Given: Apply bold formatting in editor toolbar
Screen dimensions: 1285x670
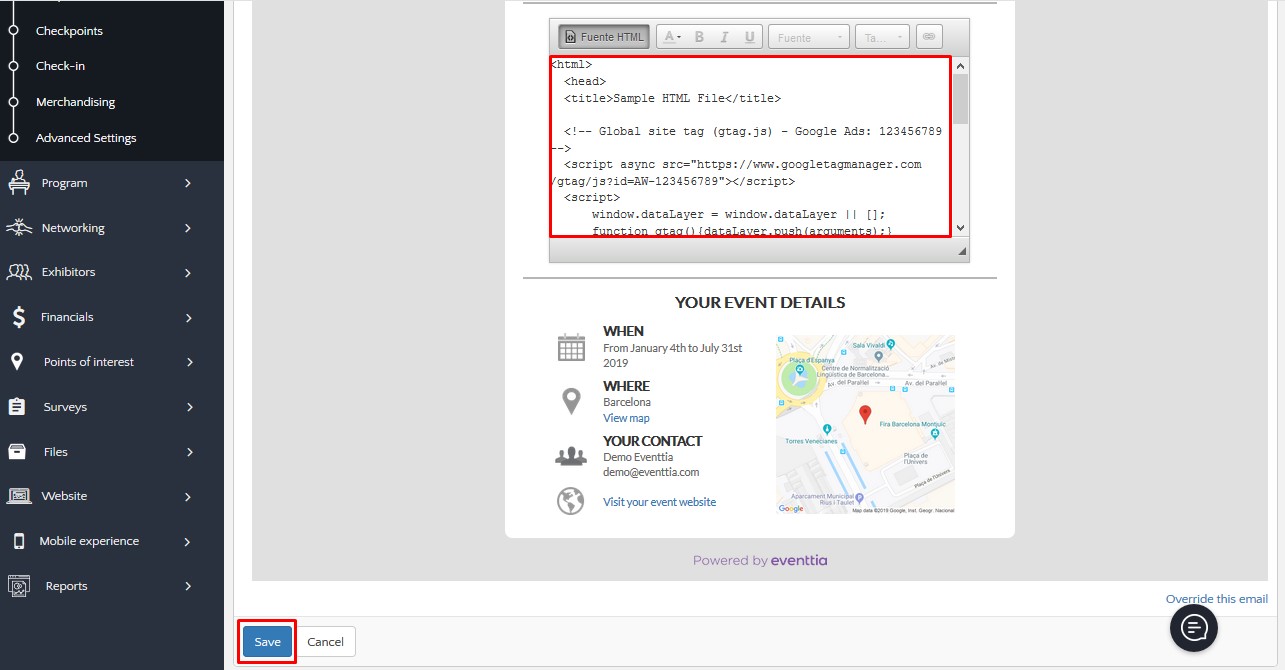Looking at the screenshot, I should (699, 37).
